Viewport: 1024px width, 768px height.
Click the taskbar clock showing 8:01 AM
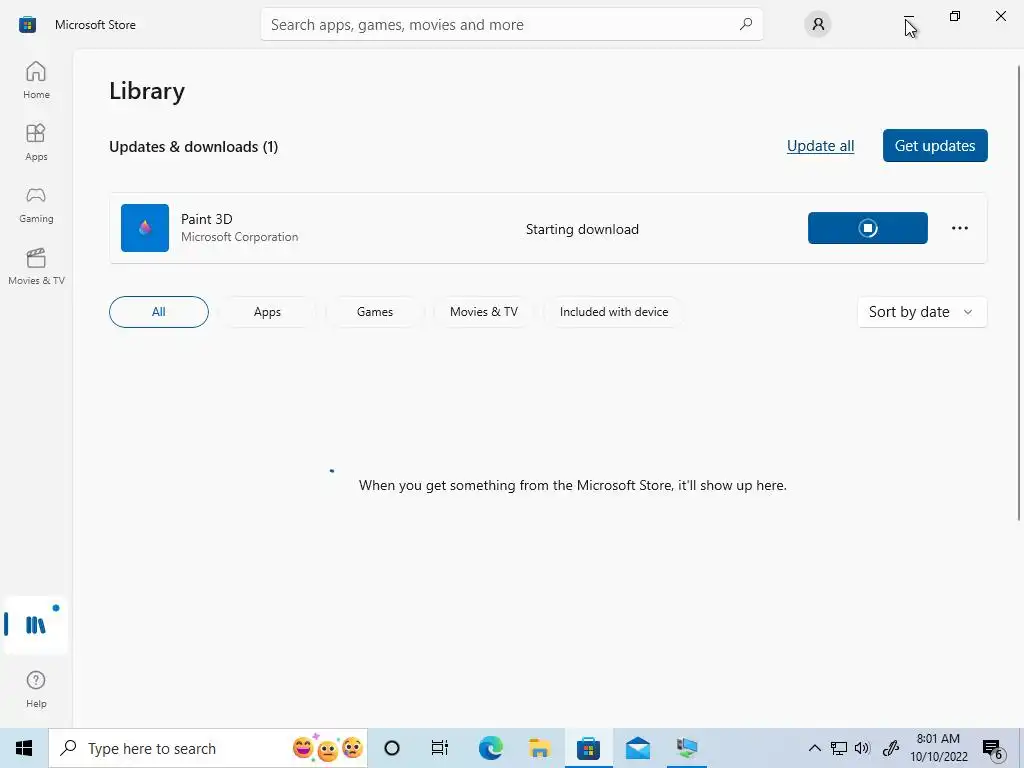[938, 748]
